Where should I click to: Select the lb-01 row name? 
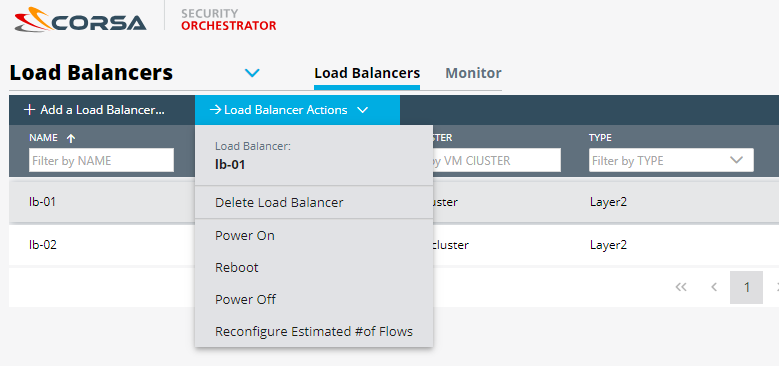click(43, 202)
